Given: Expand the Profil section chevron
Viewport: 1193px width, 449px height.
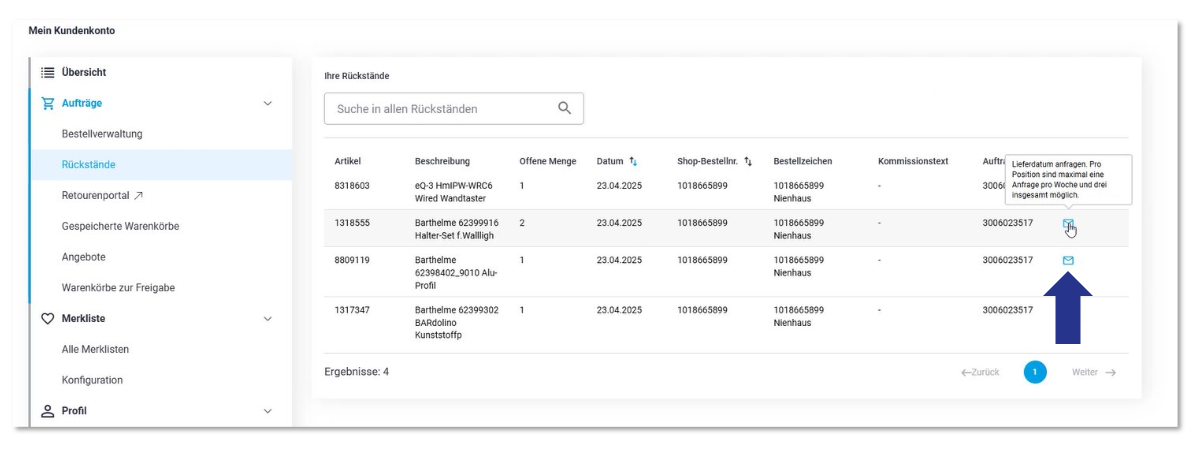Looking at the screenshot, I should 267,411.
